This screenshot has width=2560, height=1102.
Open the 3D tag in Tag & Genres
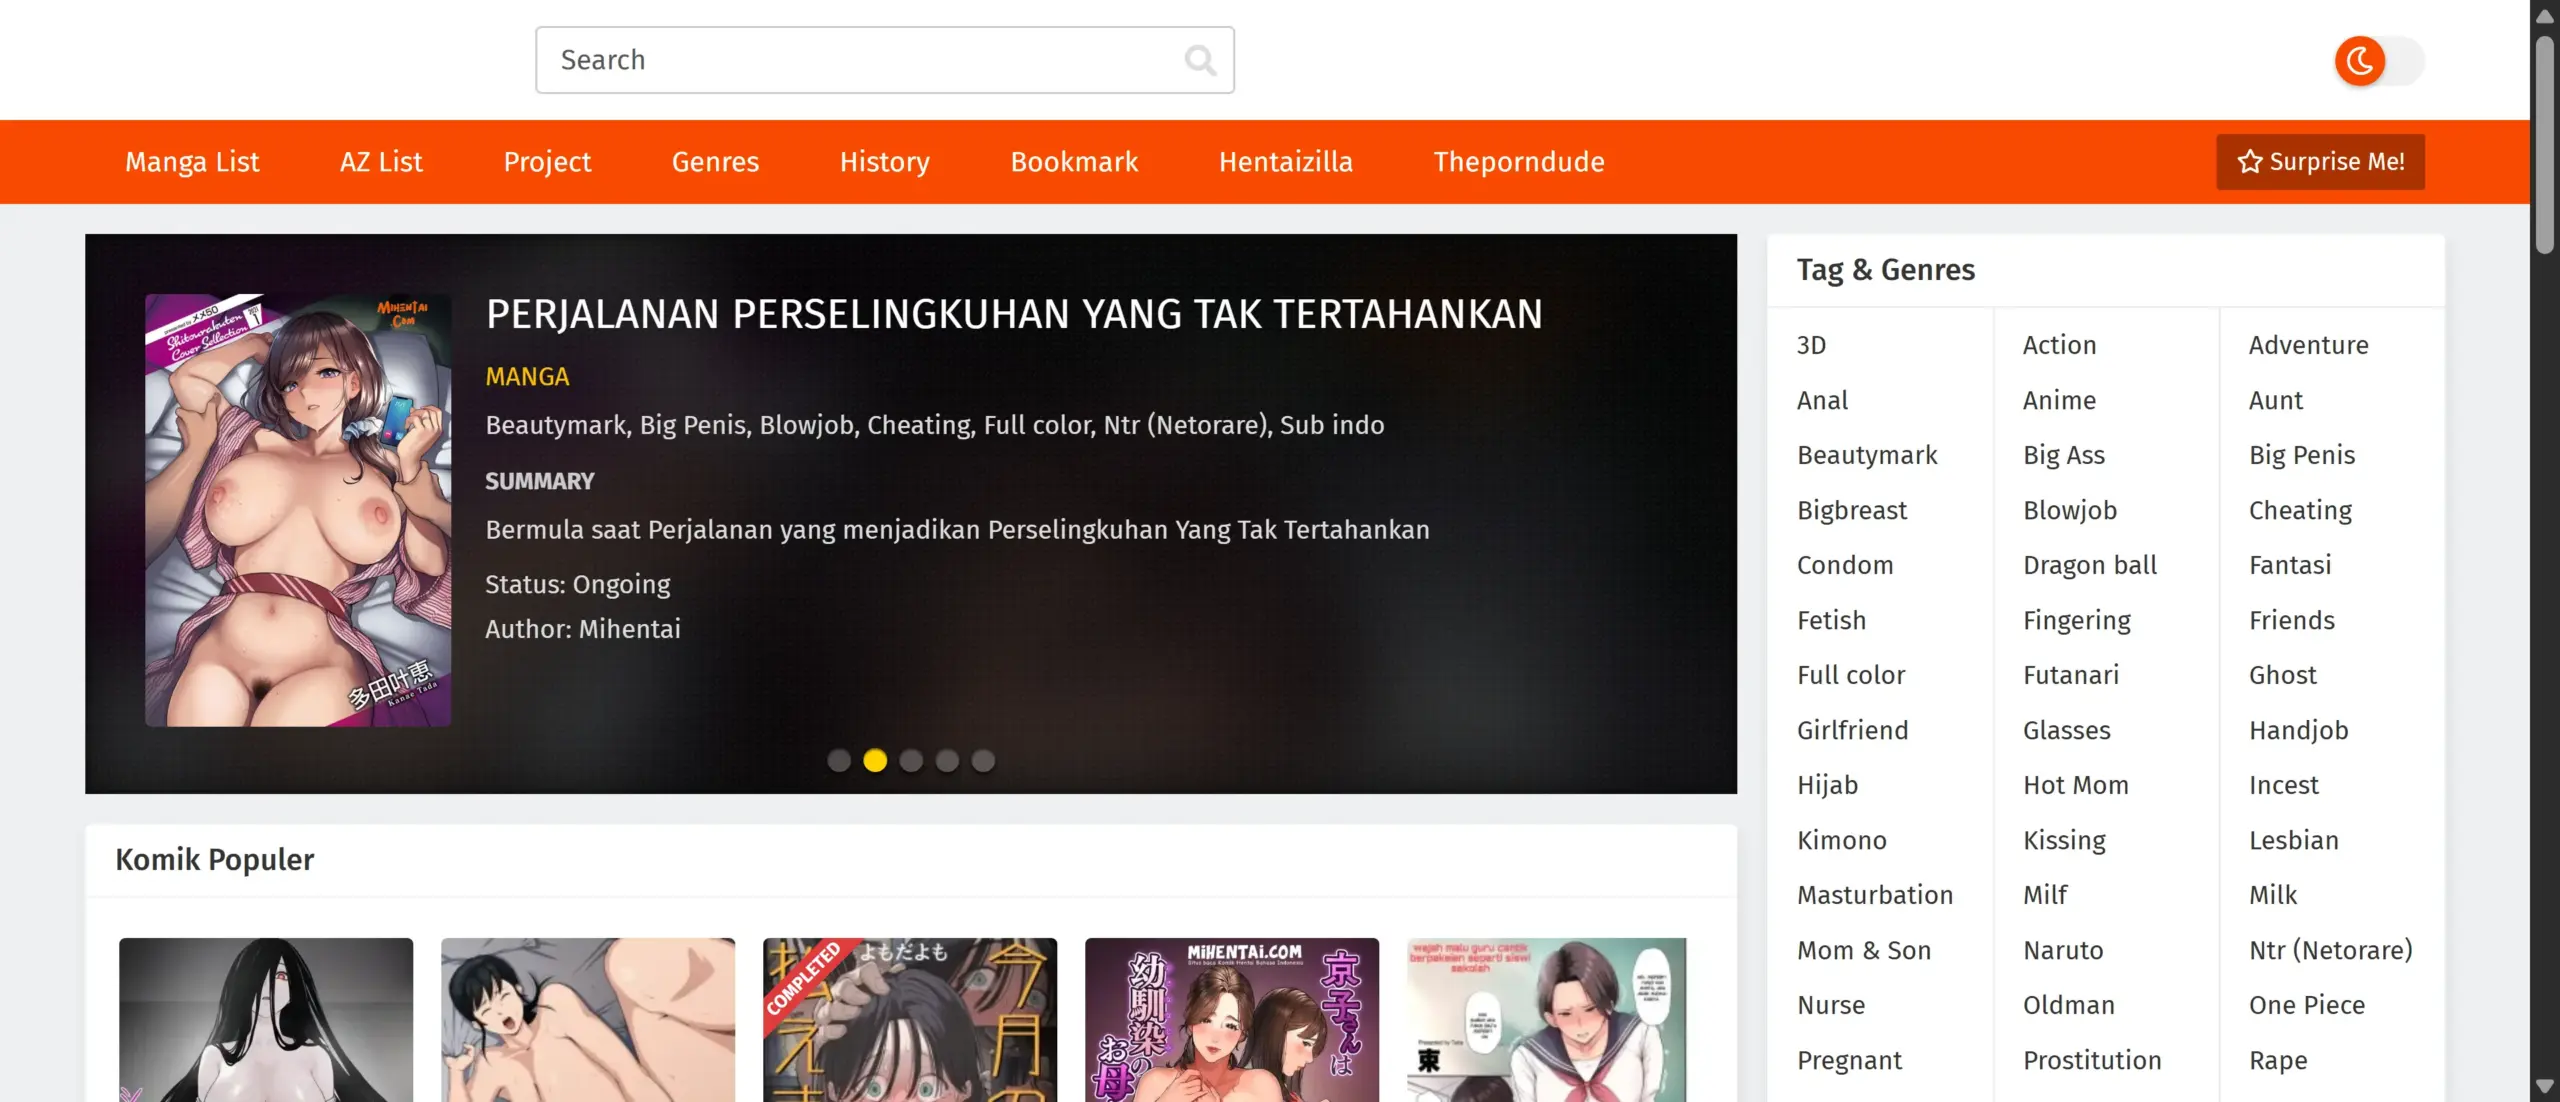click(1811, 345)
